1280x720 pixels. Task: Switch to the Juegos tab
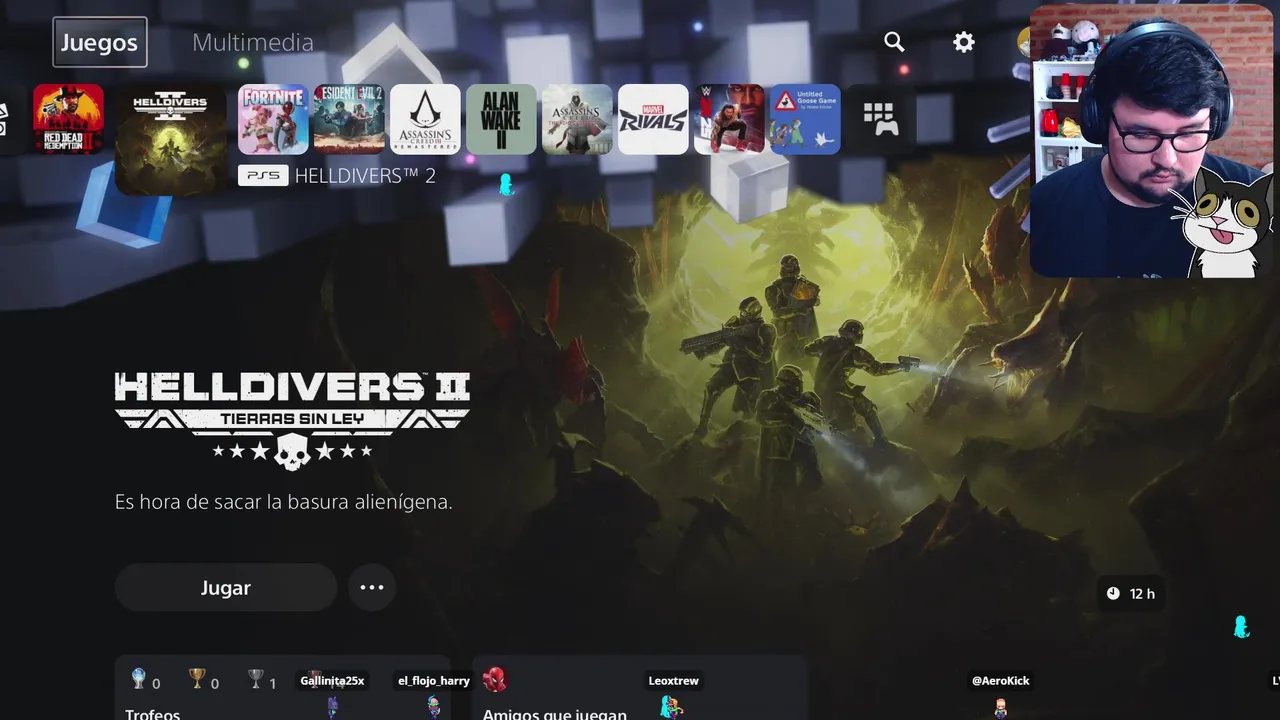pyautogui.click(x=99, y=42)
